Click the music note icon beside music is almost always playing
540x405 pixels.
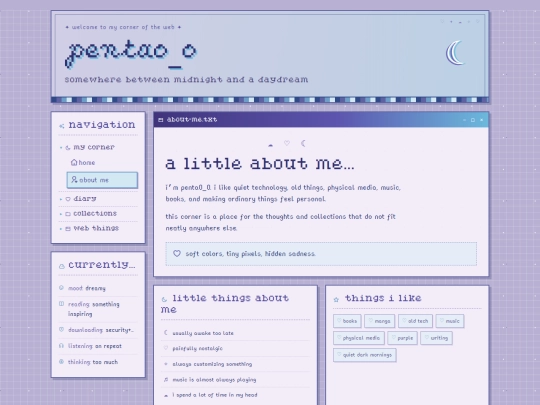(166, 380)
